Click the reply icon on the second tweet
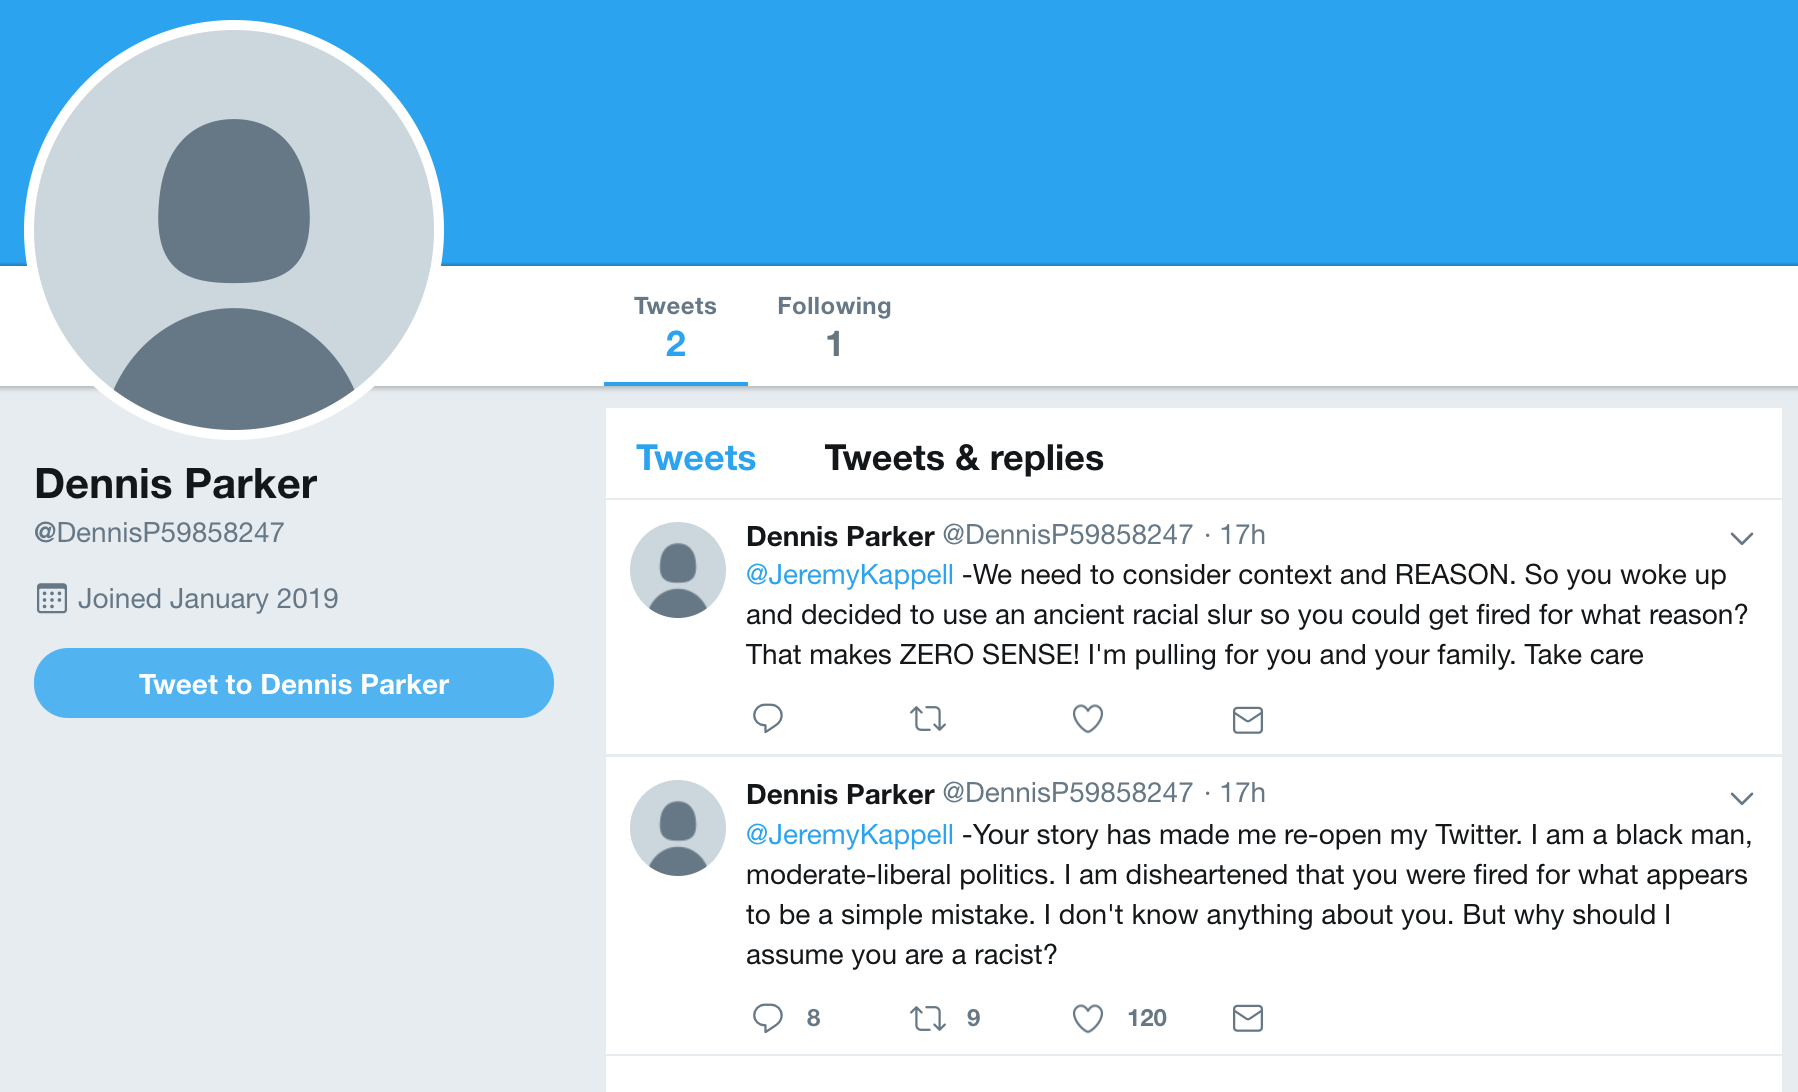Viewport: 1798px width, 1092px height. pos(768,1018)
